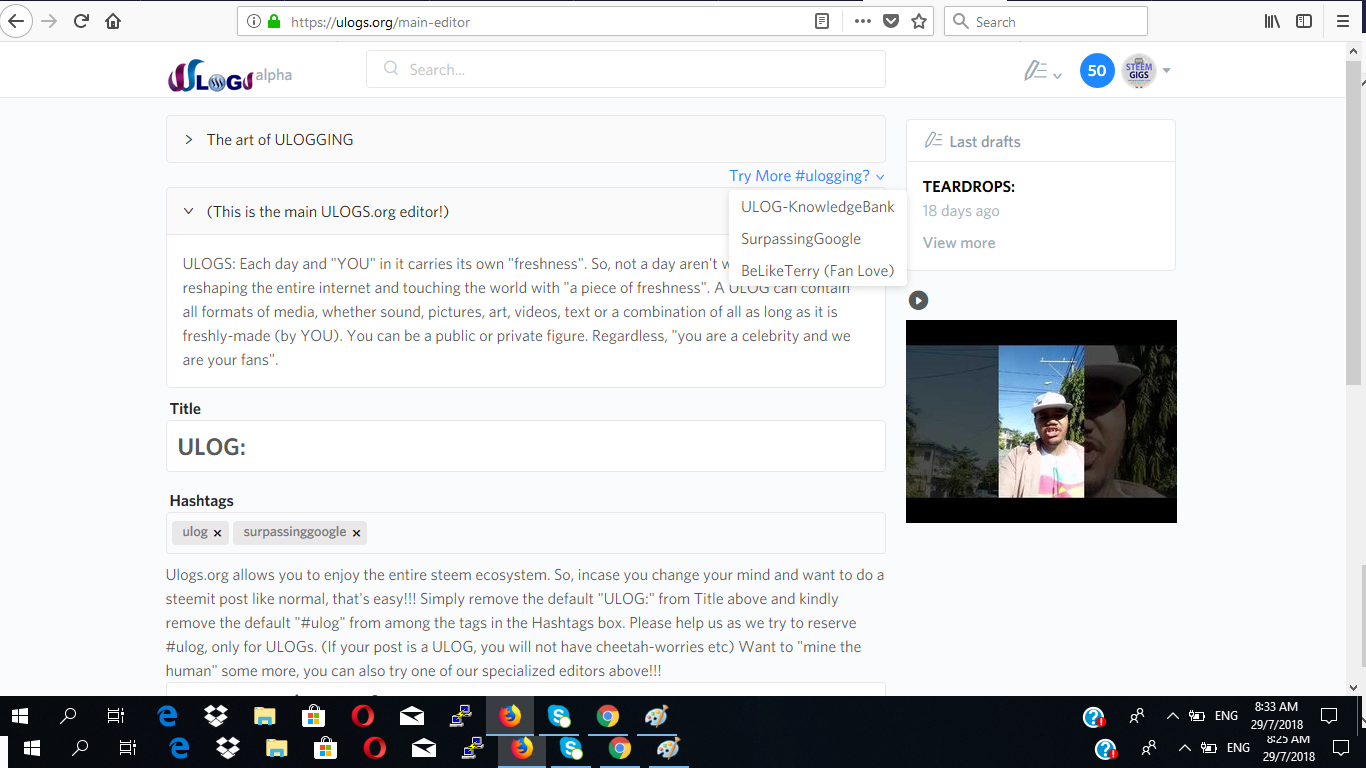The image size is (1366, 768).
Task: Reload the ulogs.org page
Action: coord(82,21)
